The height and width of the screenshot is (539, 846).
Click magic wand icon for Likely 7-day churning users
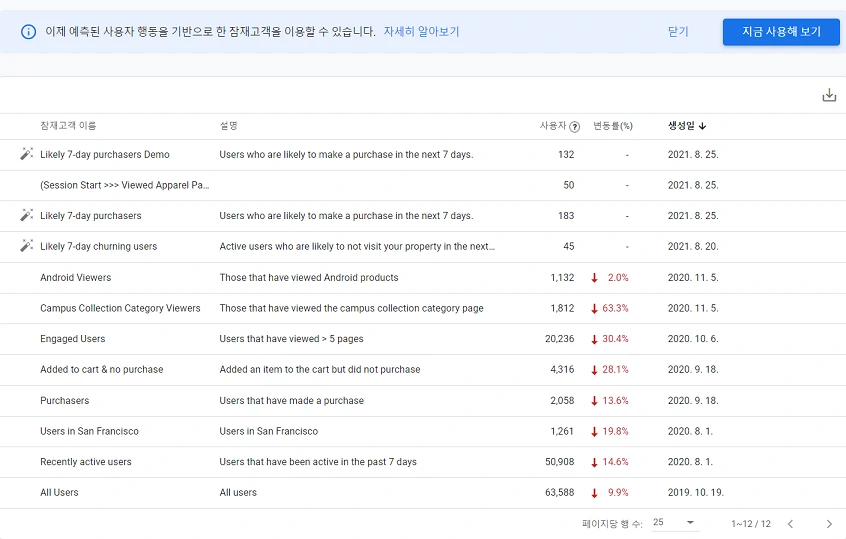pos(26,246)
